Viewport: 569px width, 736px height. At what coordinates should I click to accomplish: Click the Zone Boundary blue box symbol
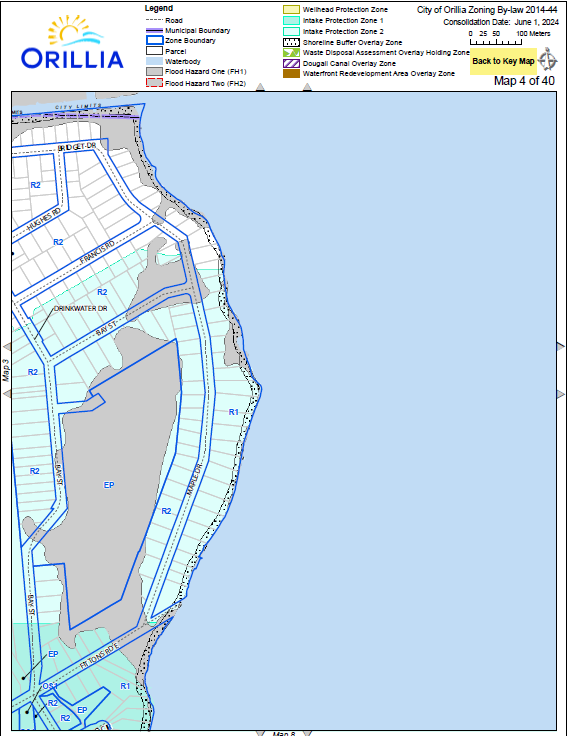(154, 40)
